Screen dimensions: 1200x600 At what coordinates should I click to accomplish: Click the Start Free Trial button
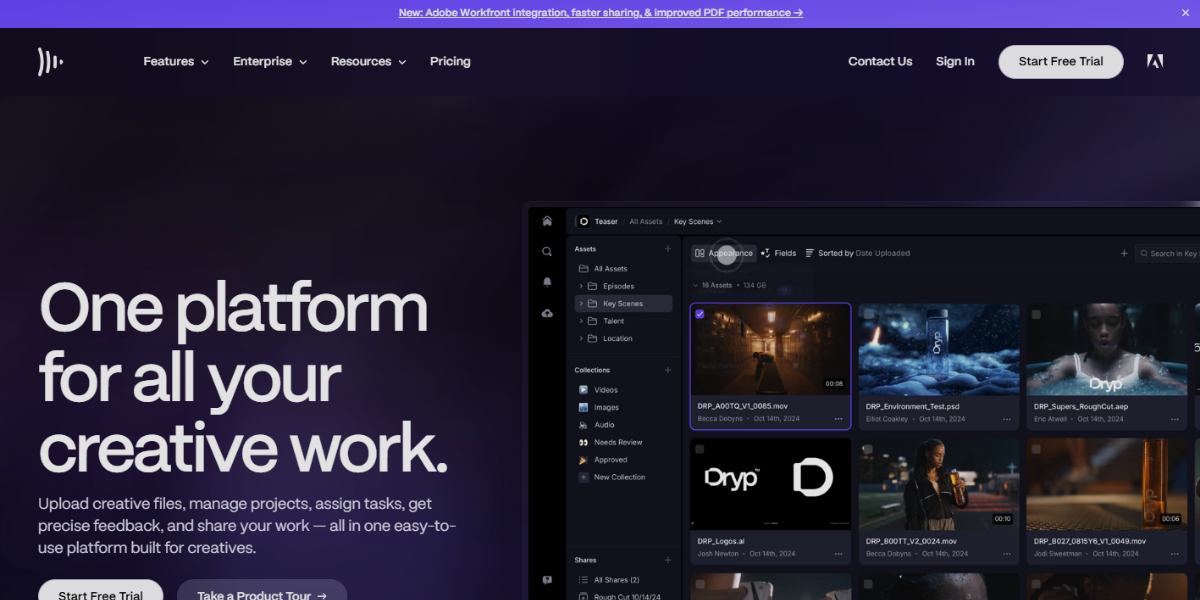coord(1060,61)
